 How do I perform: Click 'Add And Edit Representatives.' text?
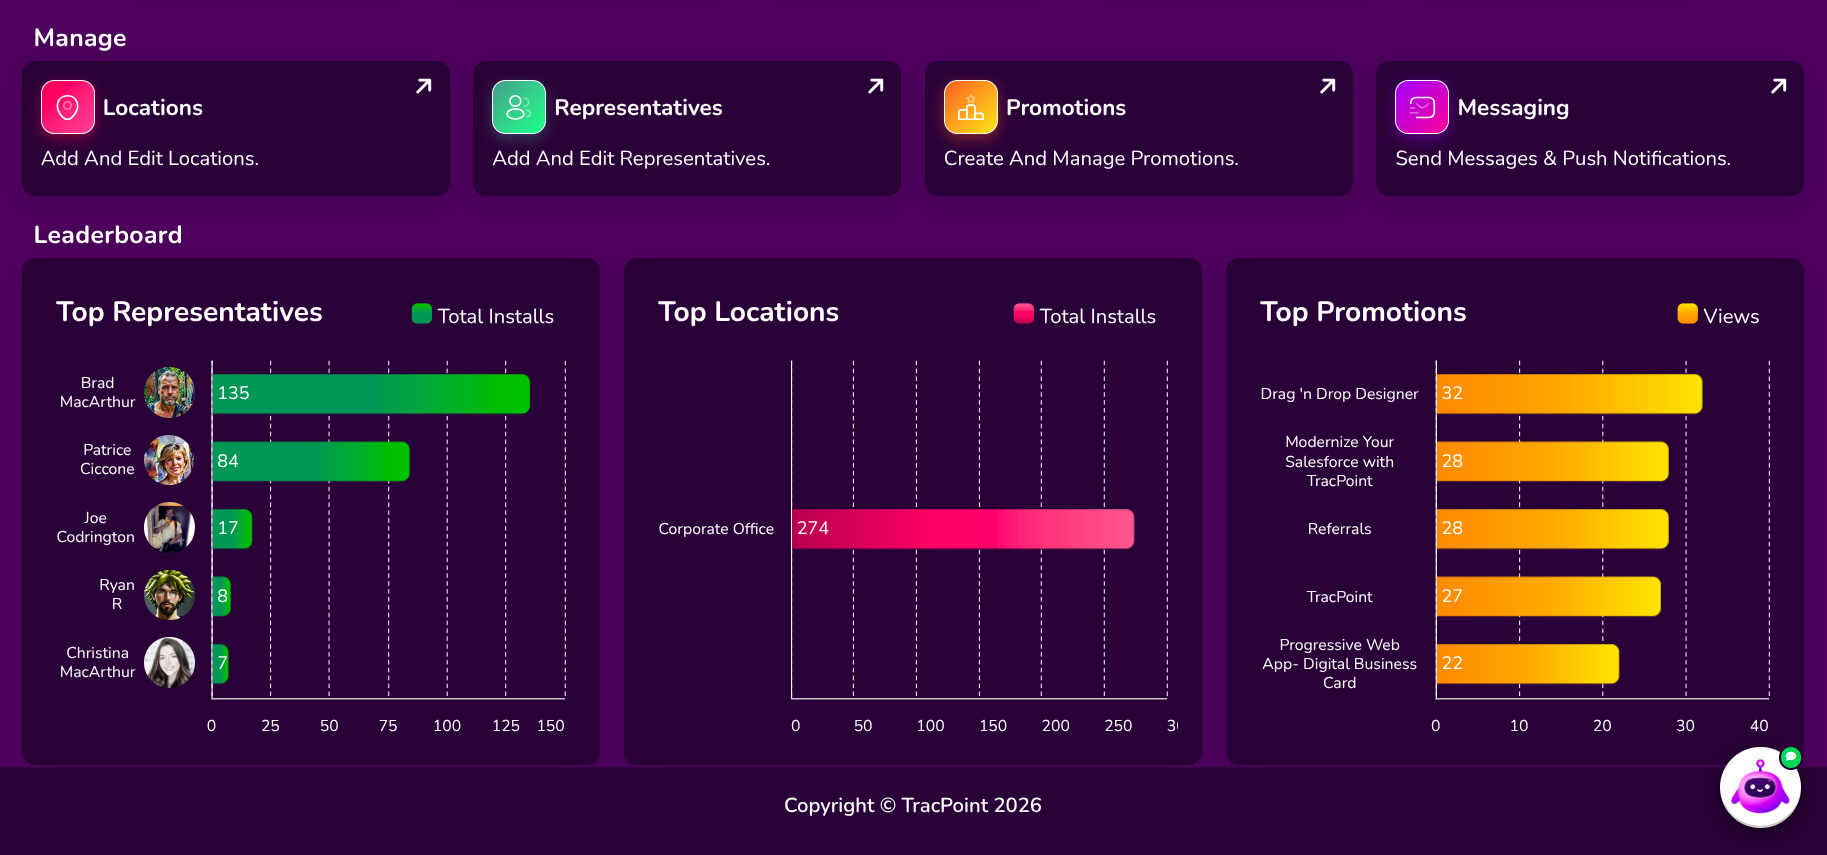(x=631, y=158)
